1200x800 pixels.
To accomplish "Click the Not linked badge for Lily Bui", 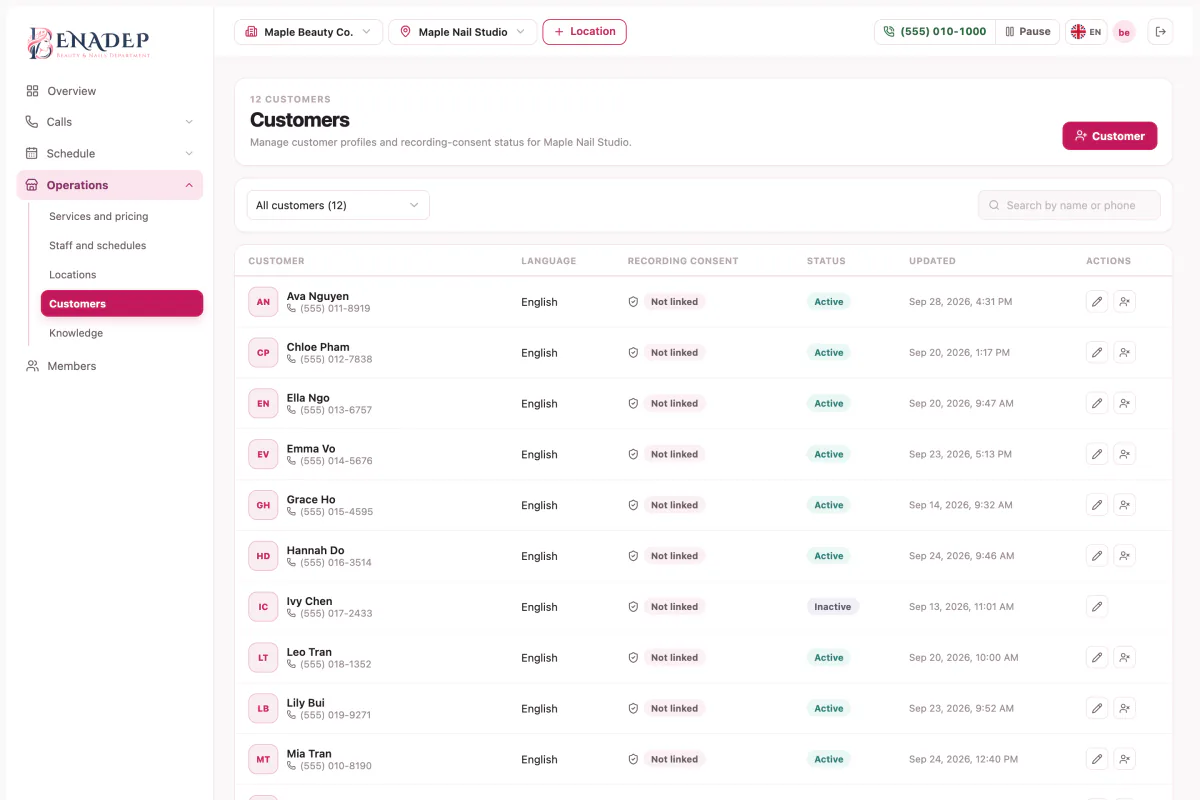I will pos(674,708).
